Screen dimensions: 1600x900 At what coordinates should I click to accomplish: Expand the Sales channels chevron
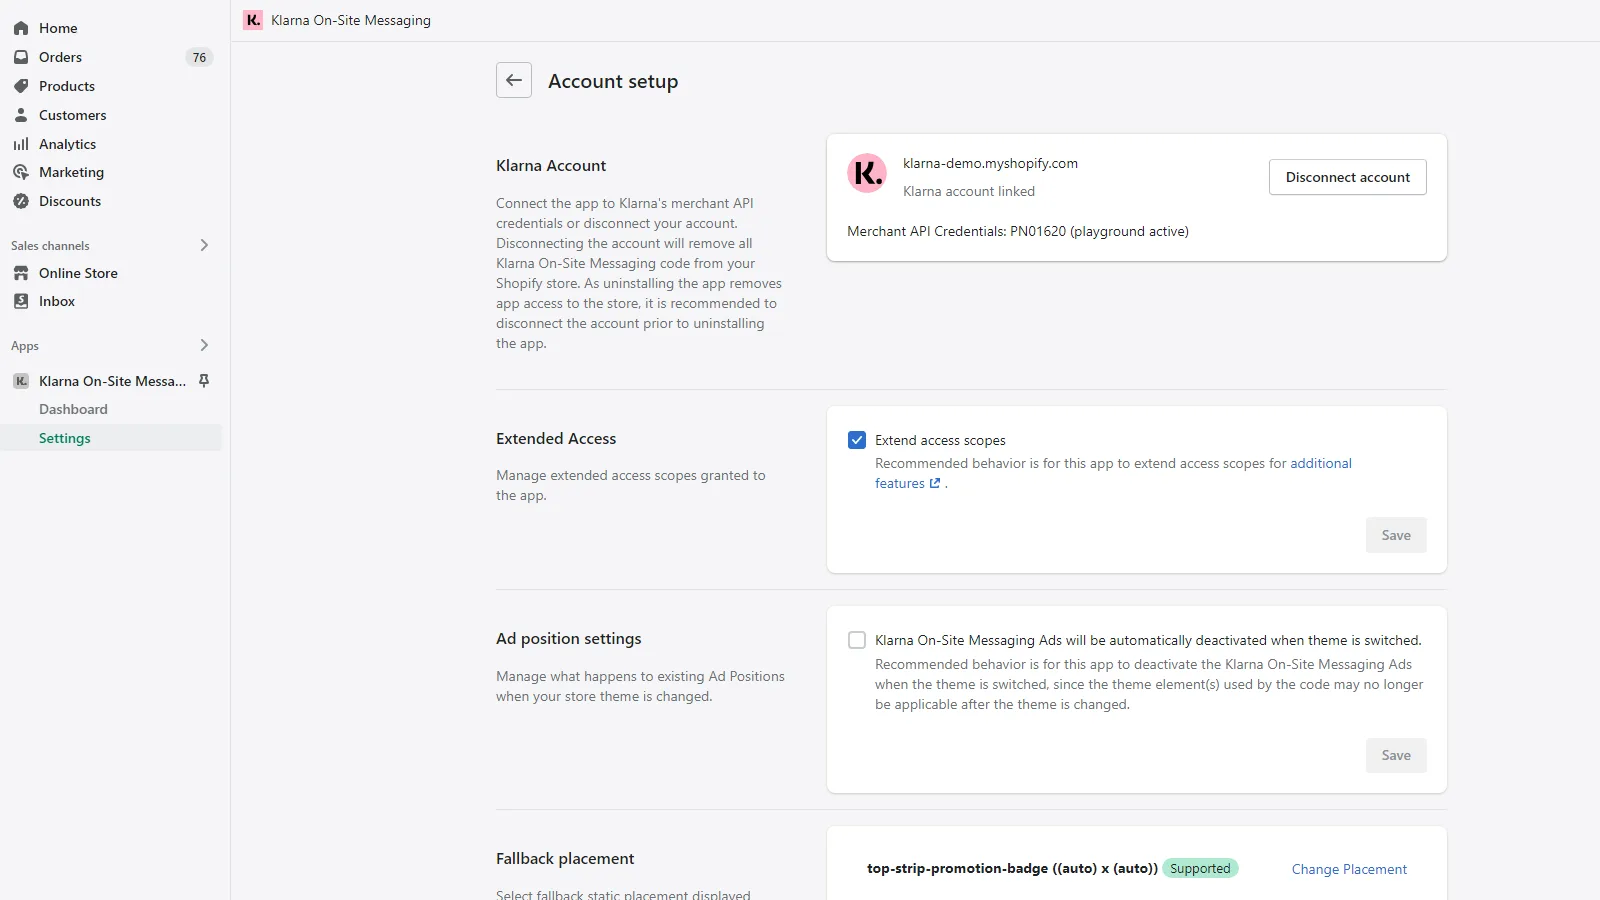(204, 245)
